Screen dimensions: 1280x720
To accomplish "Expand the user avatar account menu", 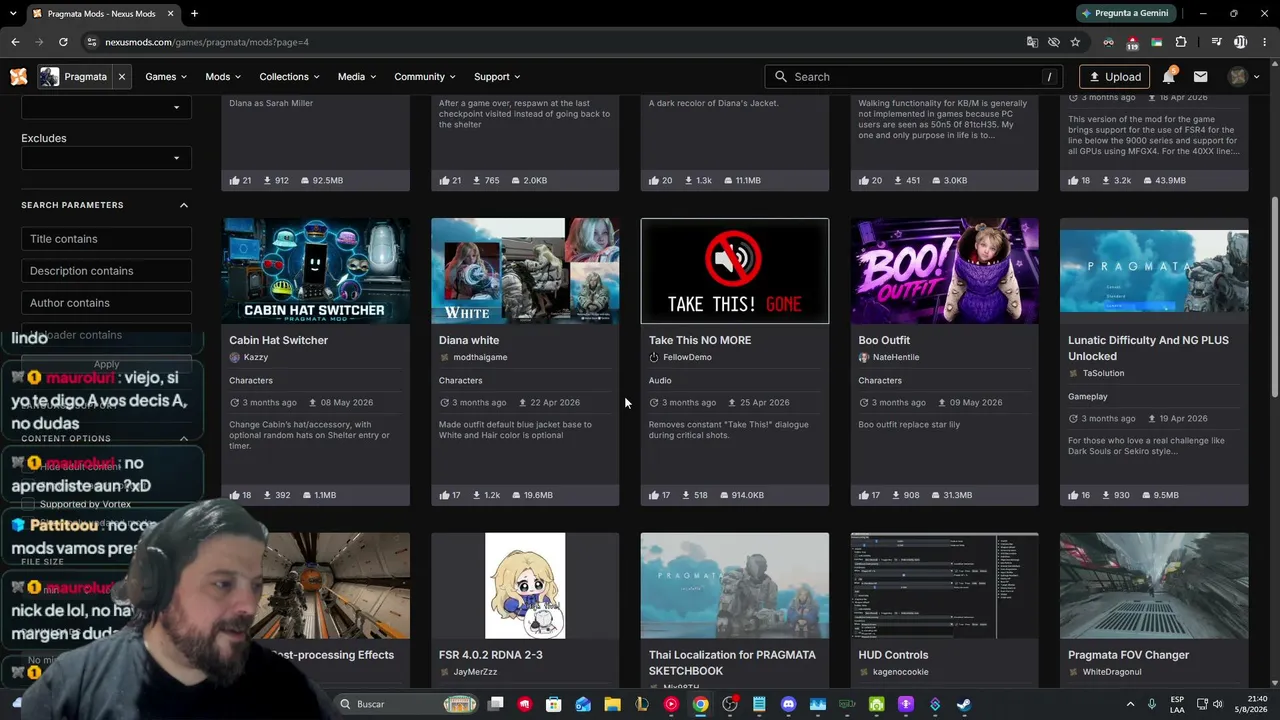I will coord(1244,77).
